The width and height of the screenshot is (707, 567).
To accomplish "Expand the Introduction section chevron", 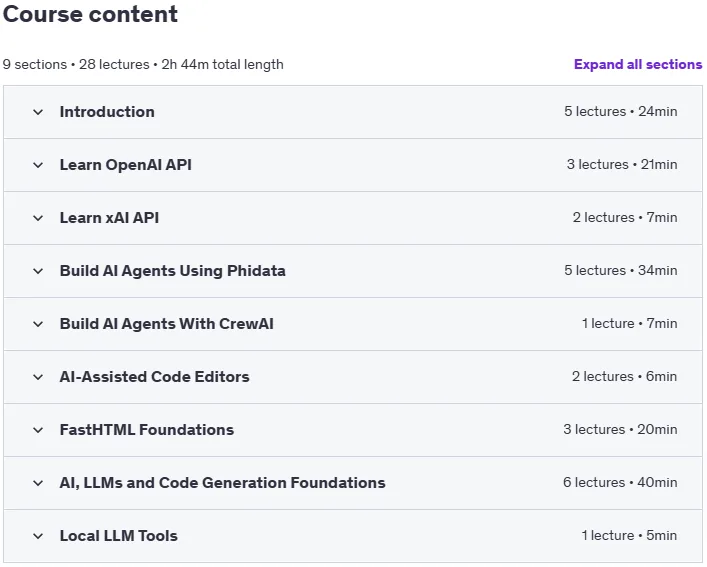I will [38, 112].
